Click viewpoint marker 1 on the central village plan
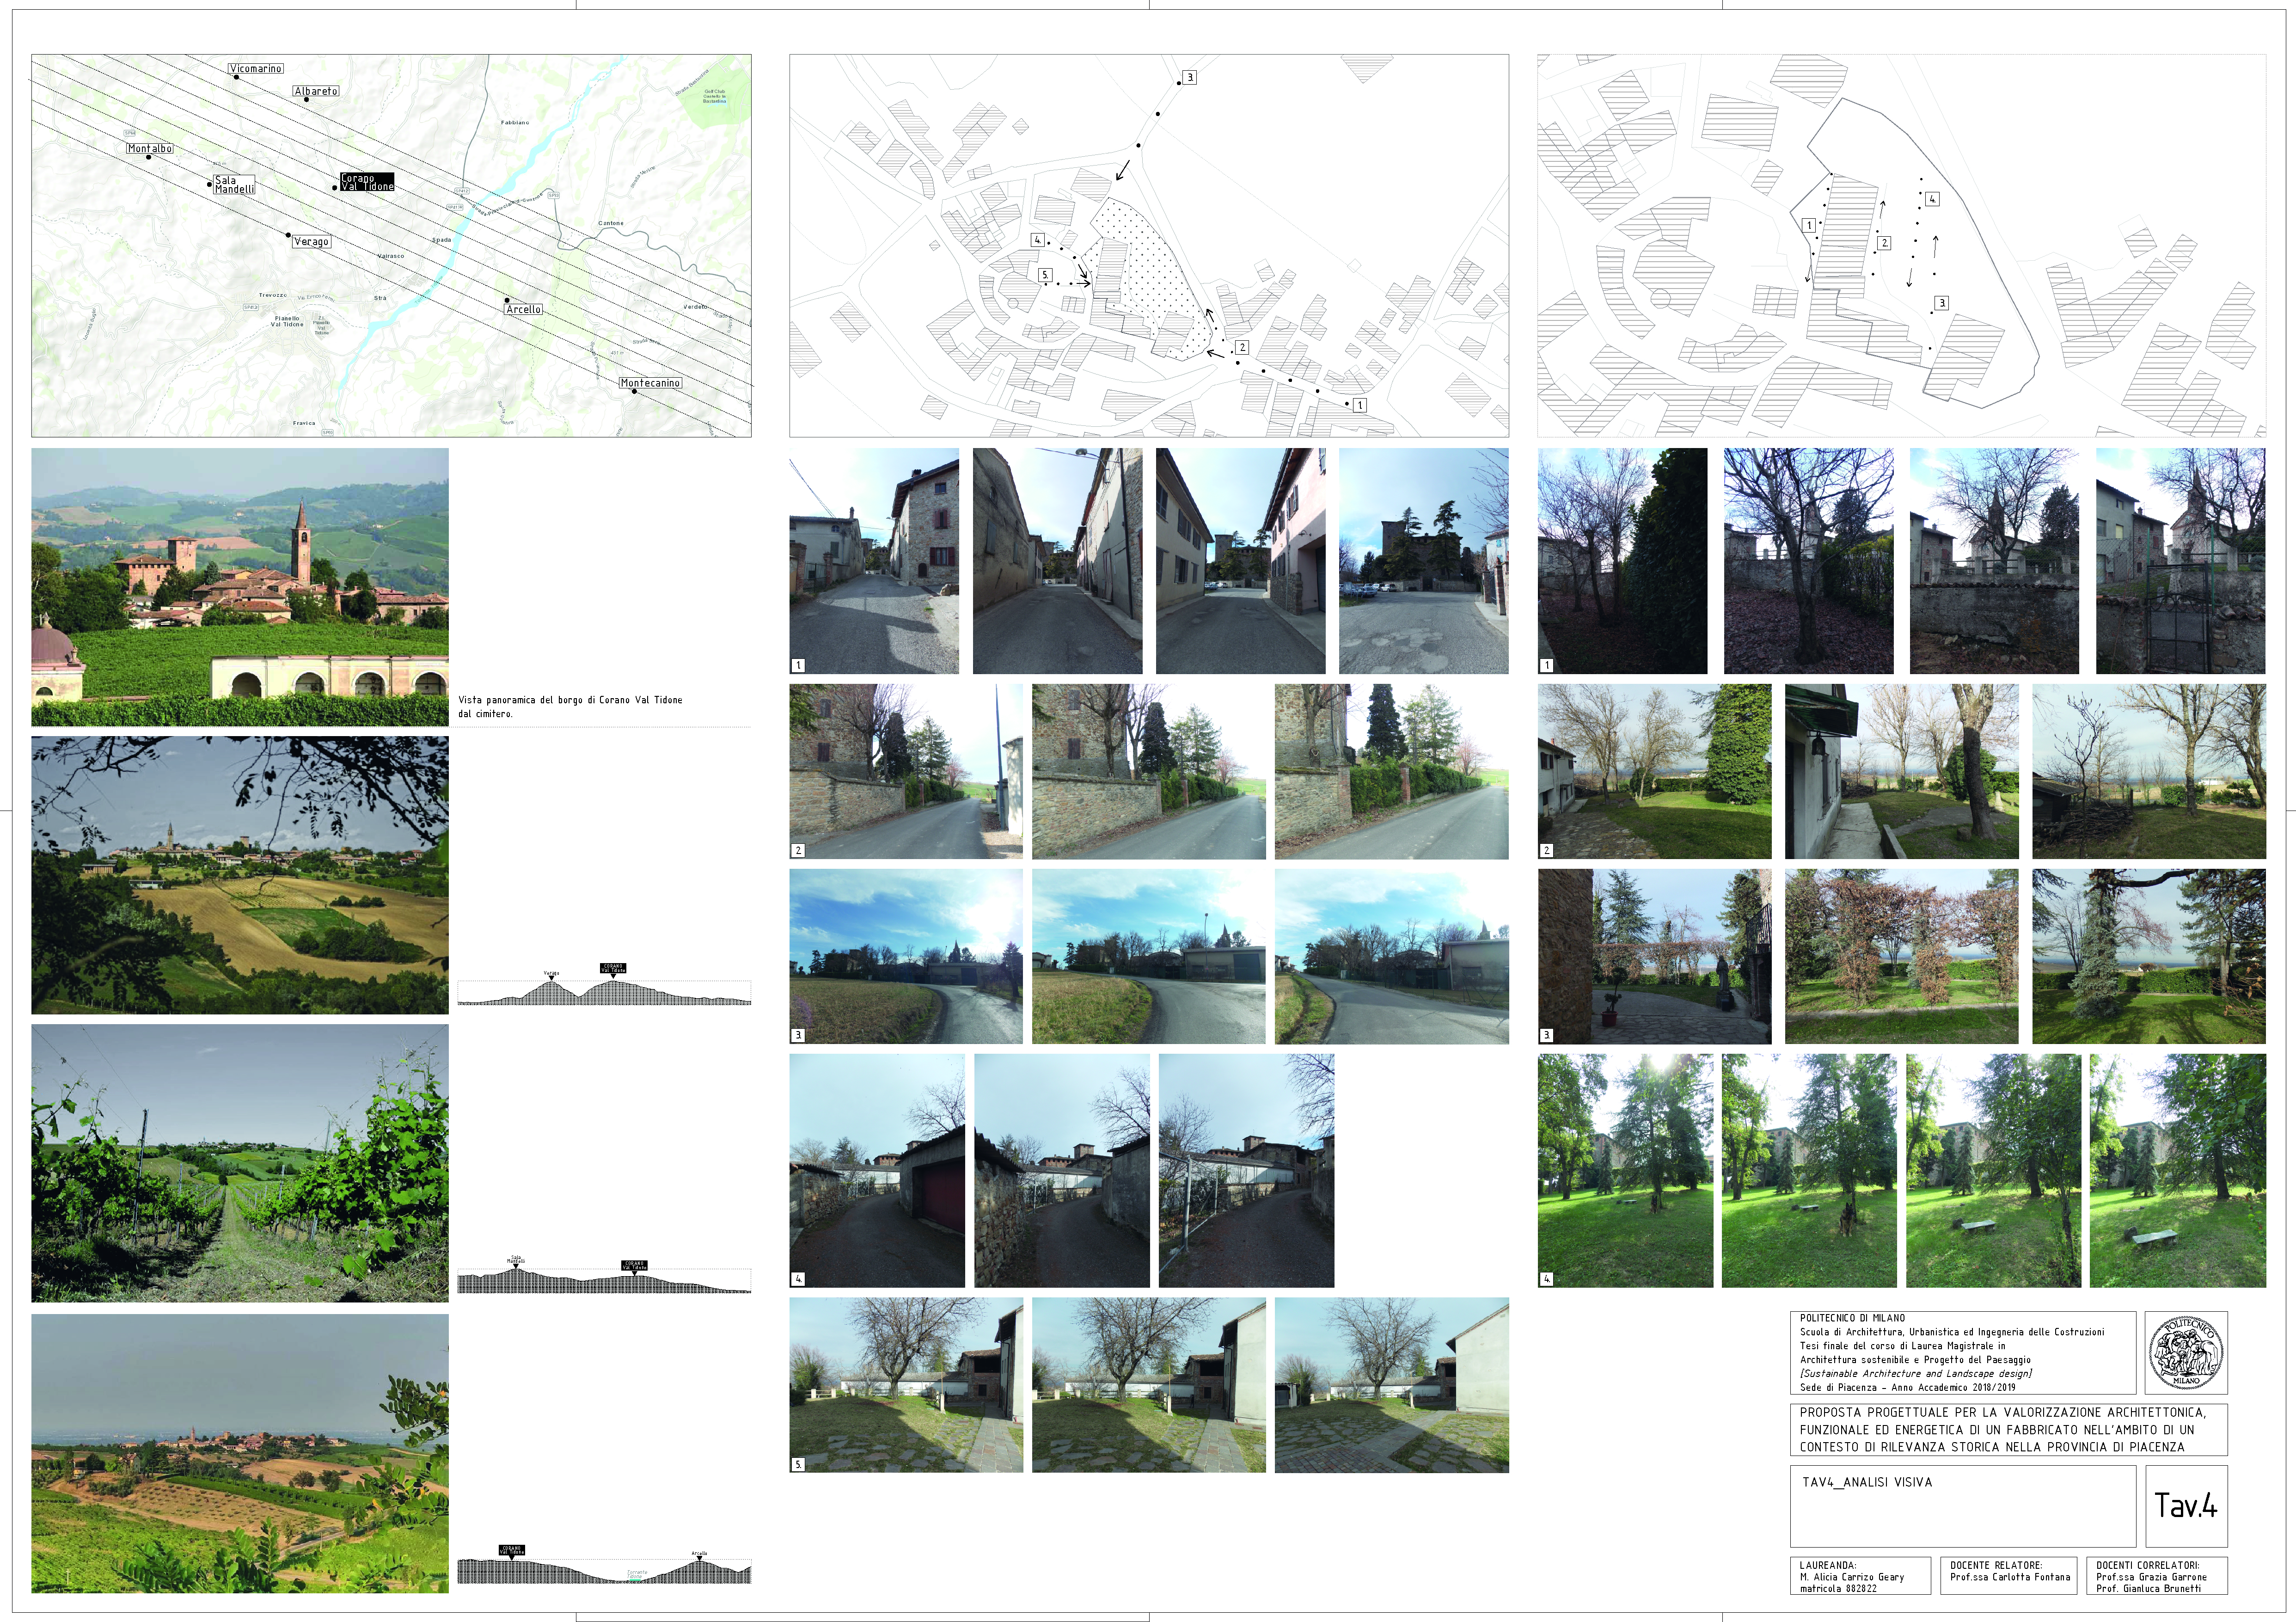 [1359, 405]
